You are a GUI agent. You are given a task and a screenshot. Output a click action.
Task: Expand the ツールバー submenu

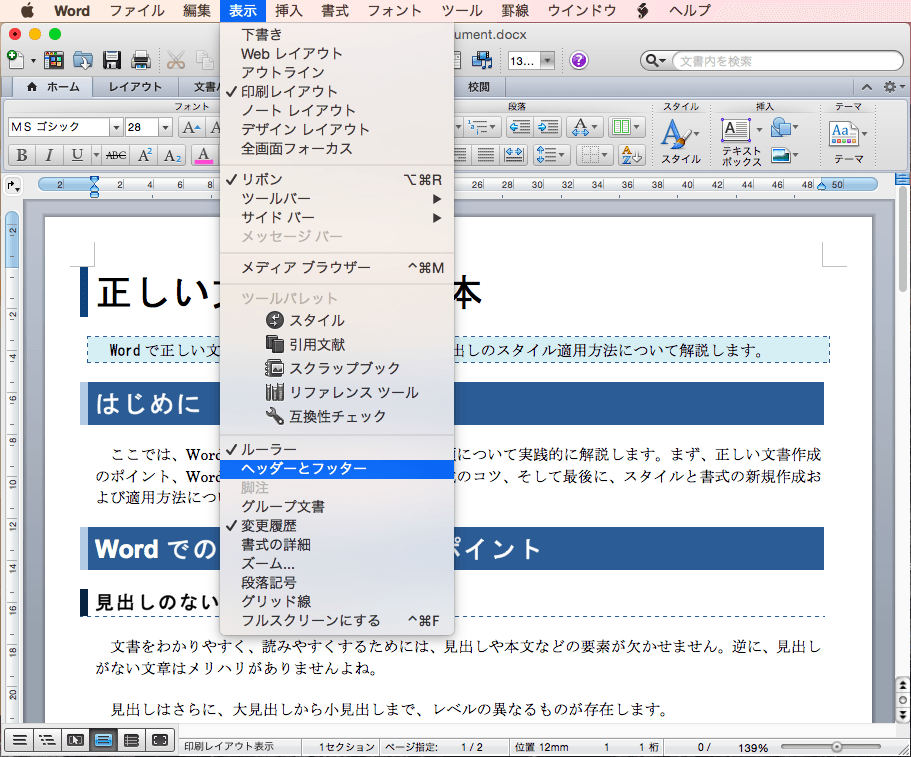[x=337, y=199]
